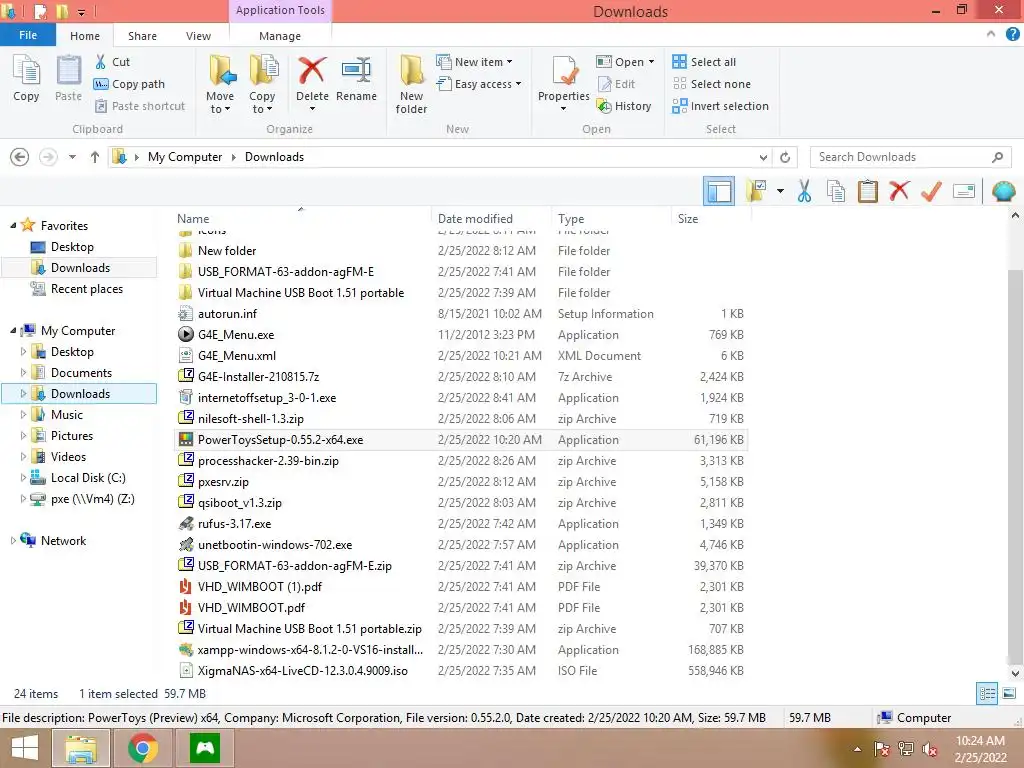The image size is (1024, 768).
Task: Go up one folder level
Action: coord(95,157)
